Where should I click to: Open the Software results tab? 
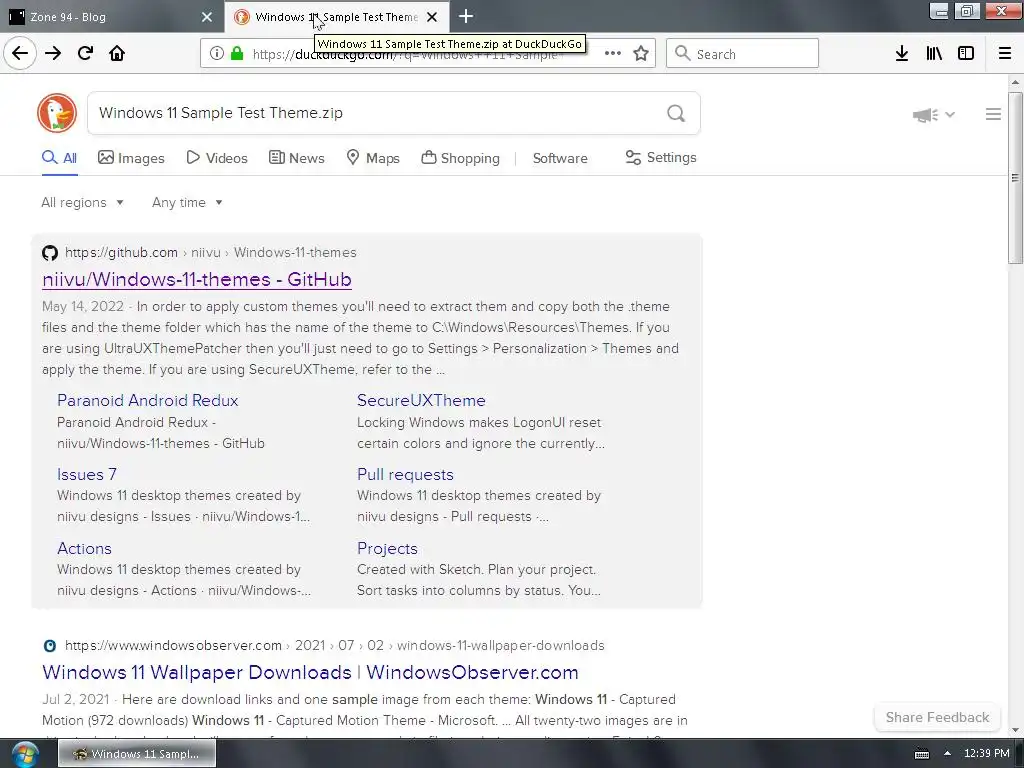(x=560, y=158)
